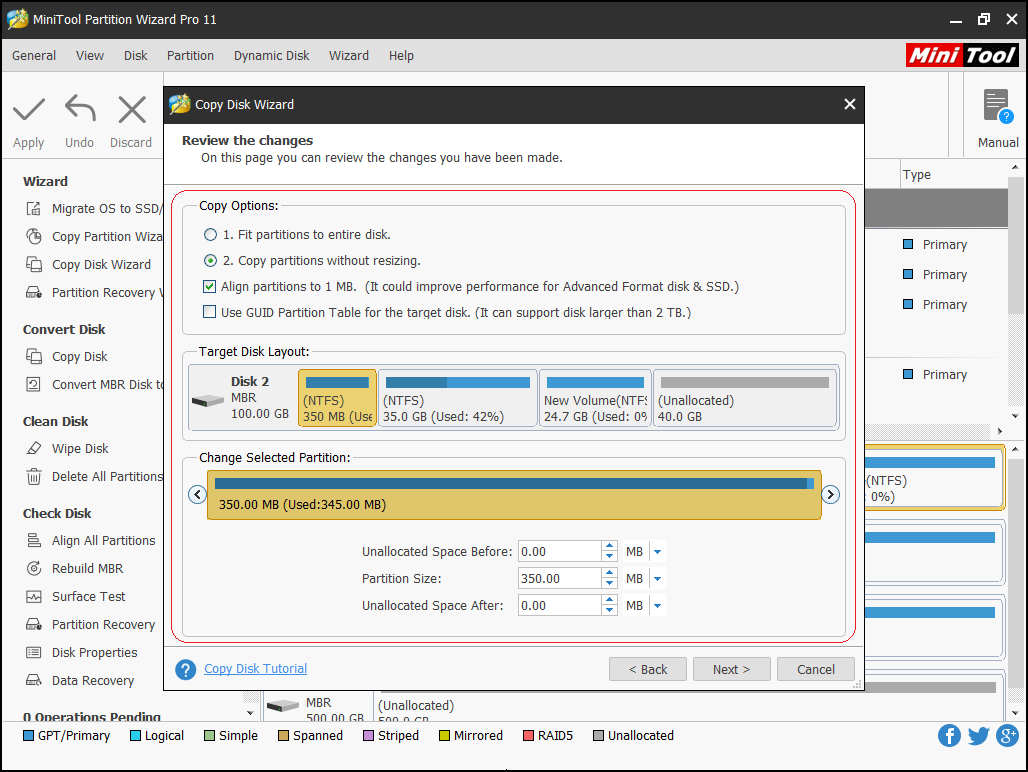This screenshot has width=1028, height=772.
Task: Open the Help menu
Action: [x=401, y=56]
